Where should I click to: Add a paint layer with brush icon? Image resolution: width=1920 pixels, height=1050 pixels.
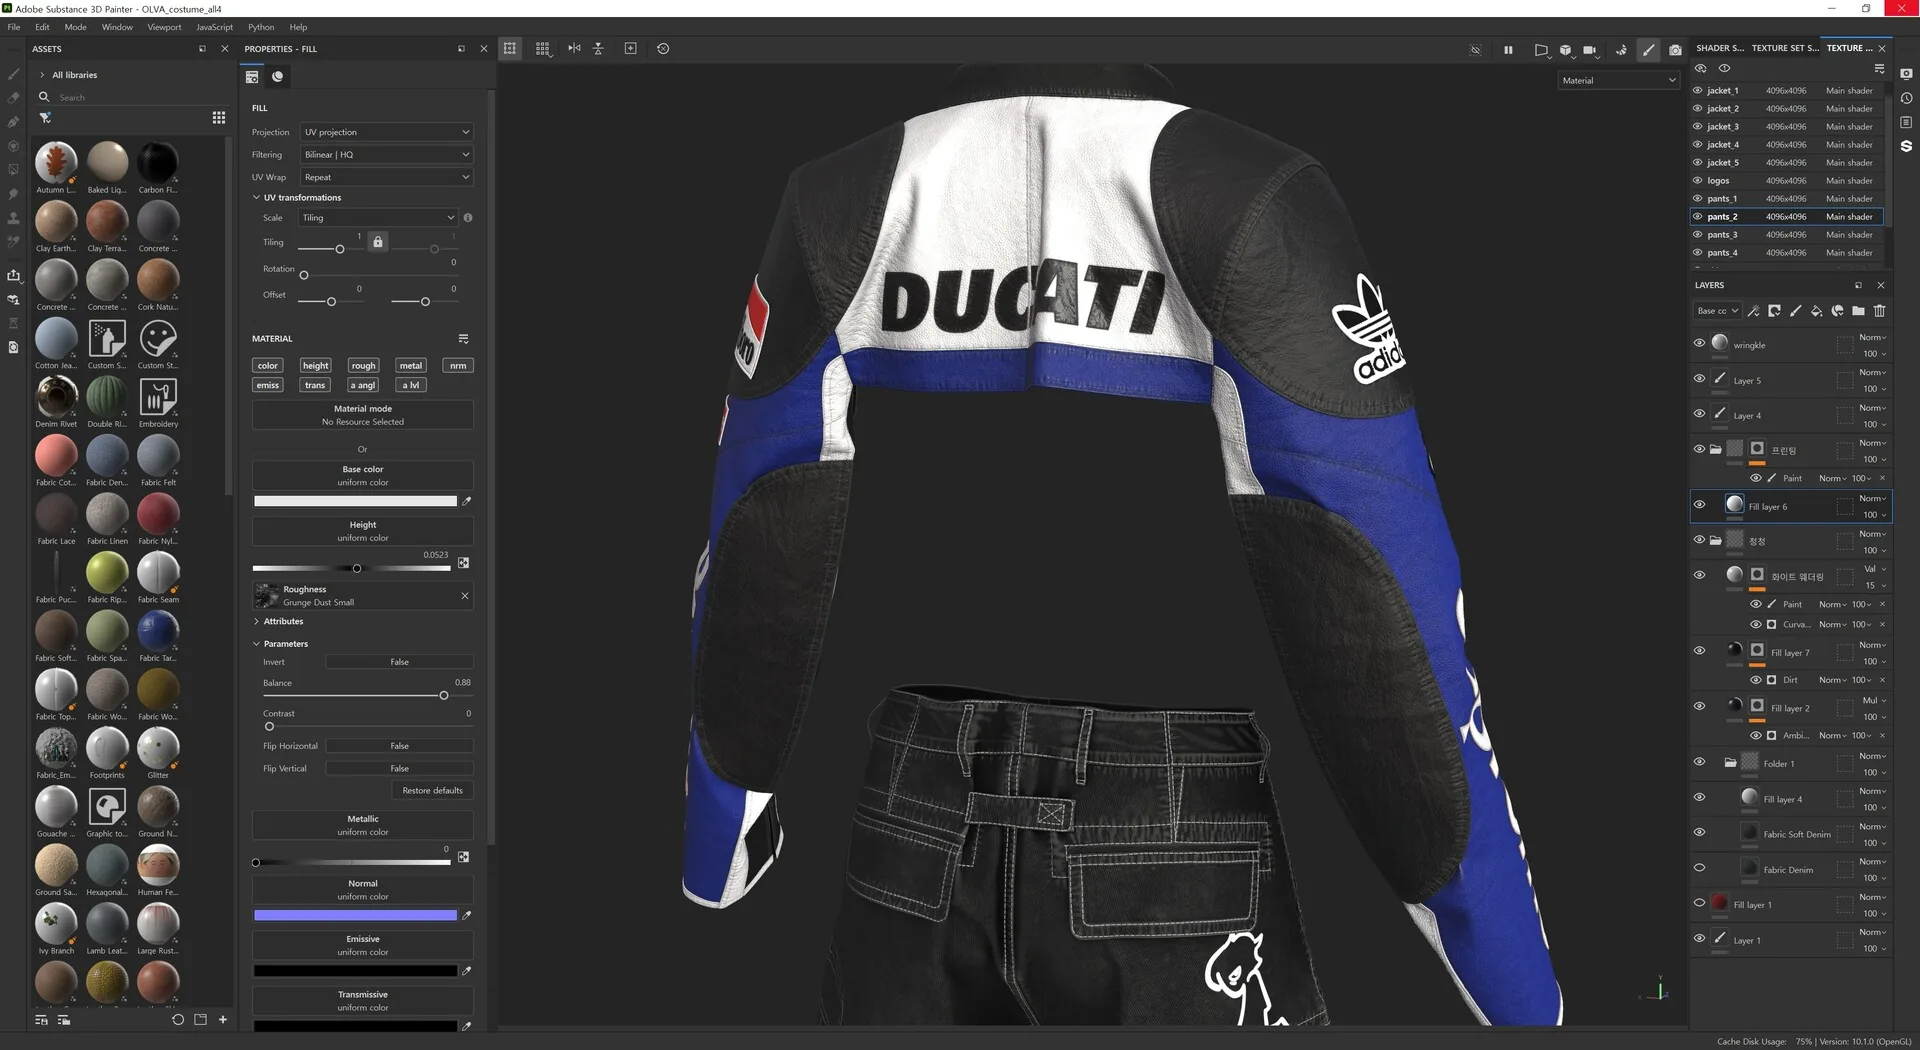click(x=1795, y=311)
